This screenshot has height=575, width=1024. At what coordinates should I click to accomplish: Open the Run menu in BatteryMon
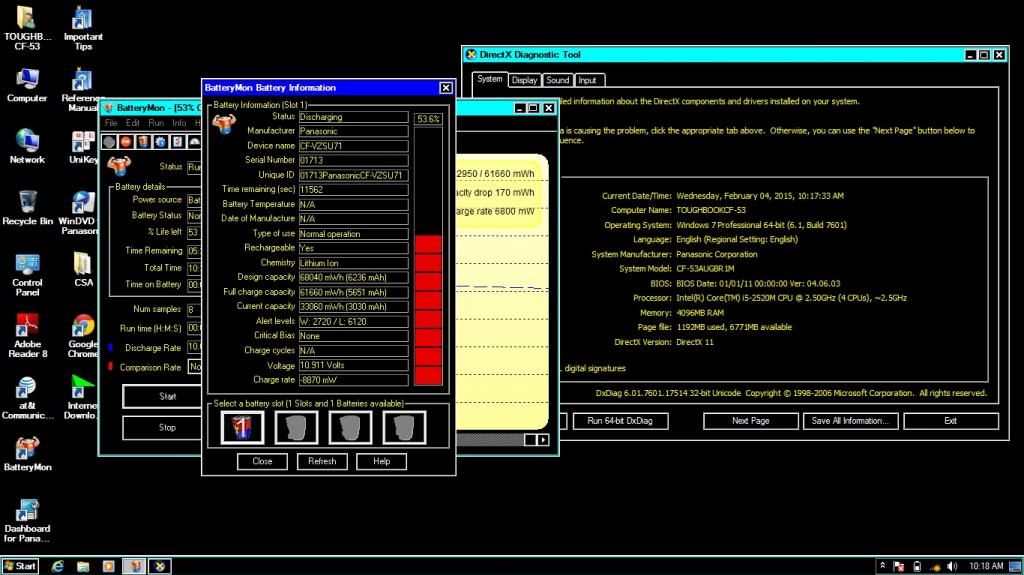pos(156,123)
